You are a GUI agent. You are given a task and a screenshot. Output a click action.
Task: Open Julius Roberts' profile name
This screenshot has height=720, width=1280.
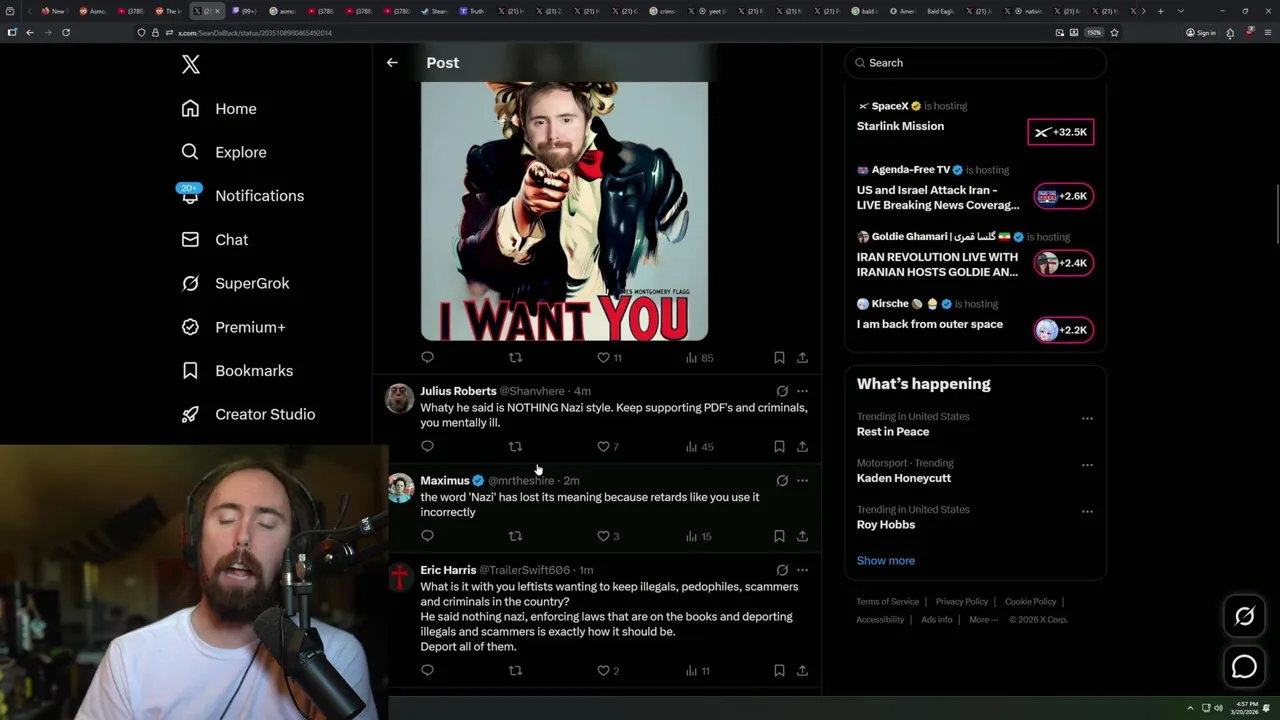tap(458, 391)
